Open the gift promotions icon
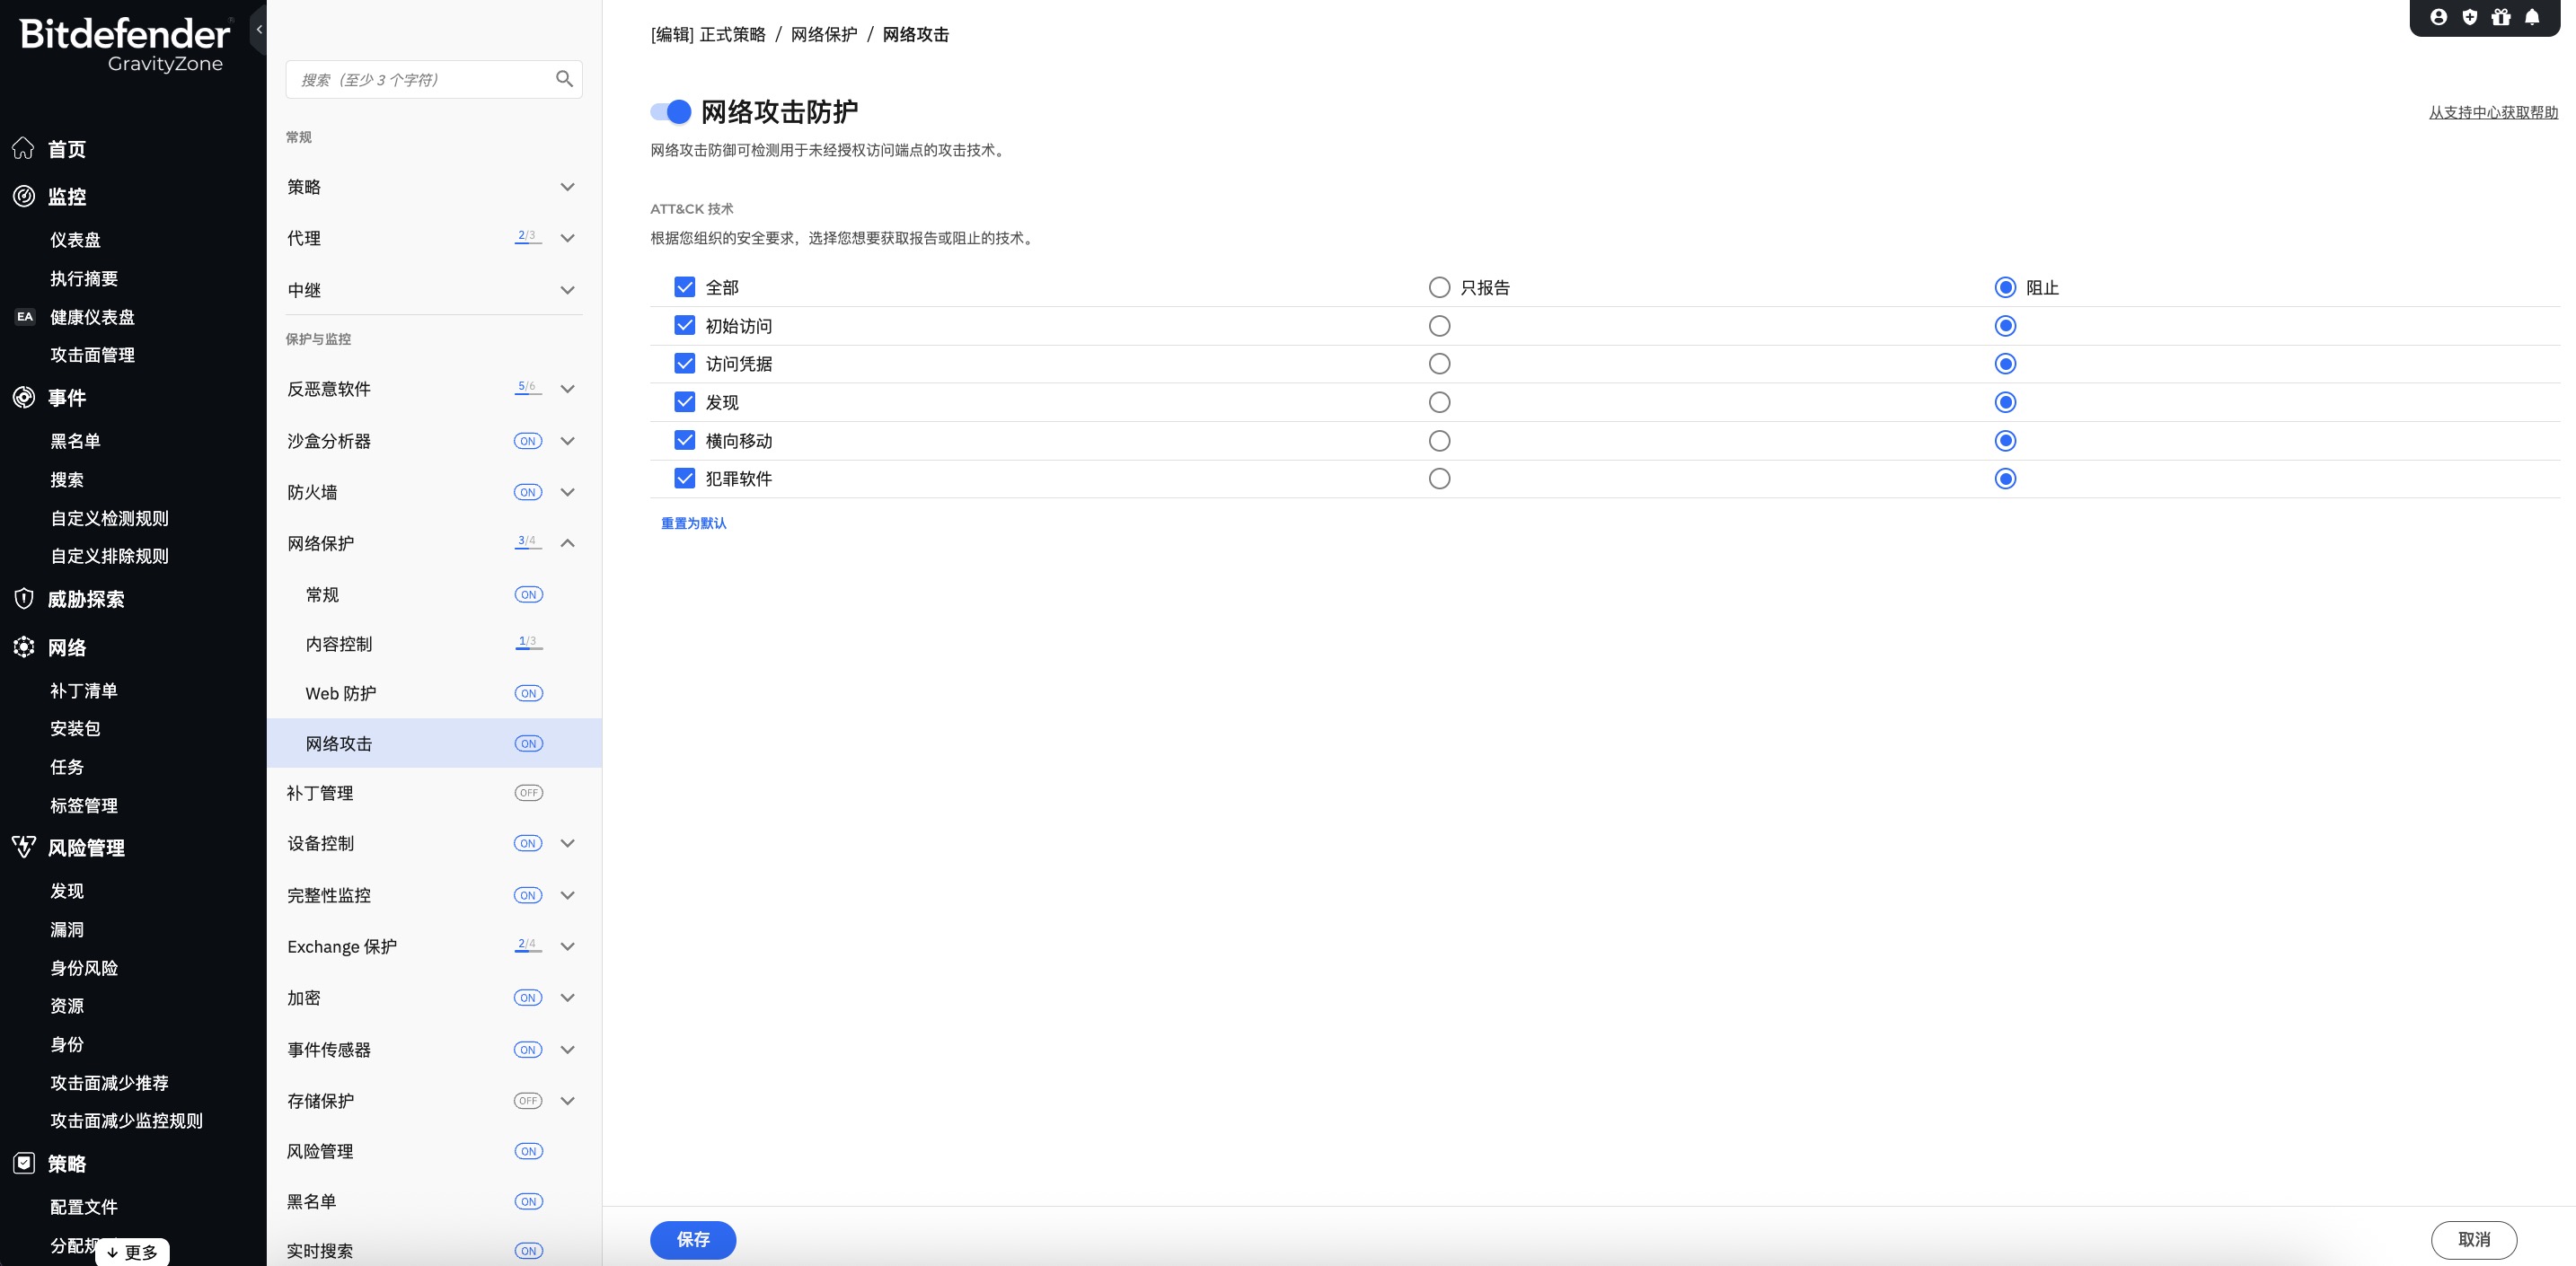 click(2500, 17)
